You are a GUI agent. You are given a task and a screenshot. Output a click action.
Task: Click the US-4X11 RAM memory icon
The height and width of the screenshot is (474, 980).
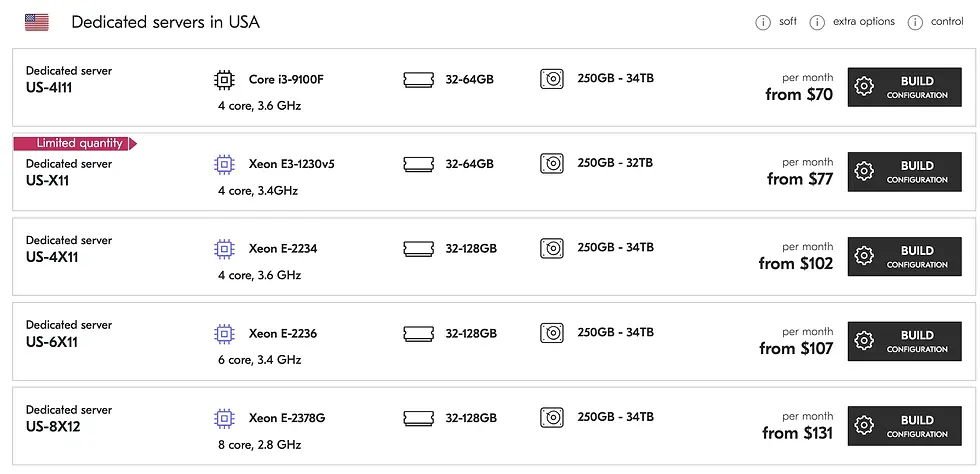418,249
